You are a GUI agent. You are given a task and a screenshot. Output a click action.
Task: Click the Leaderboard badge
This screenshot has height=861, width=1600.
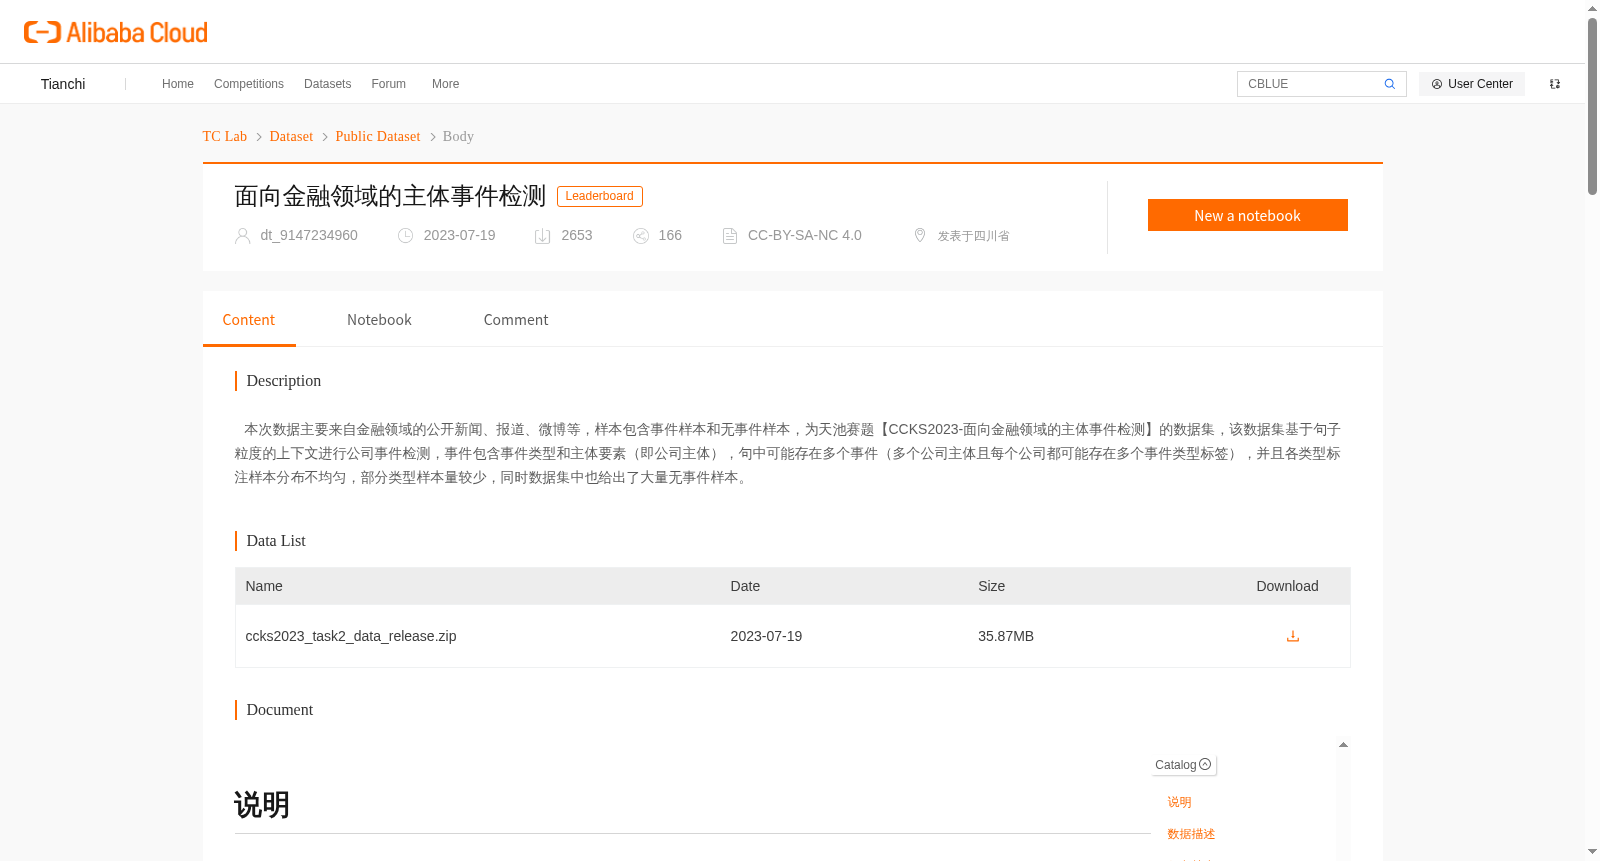pos(600,196)
